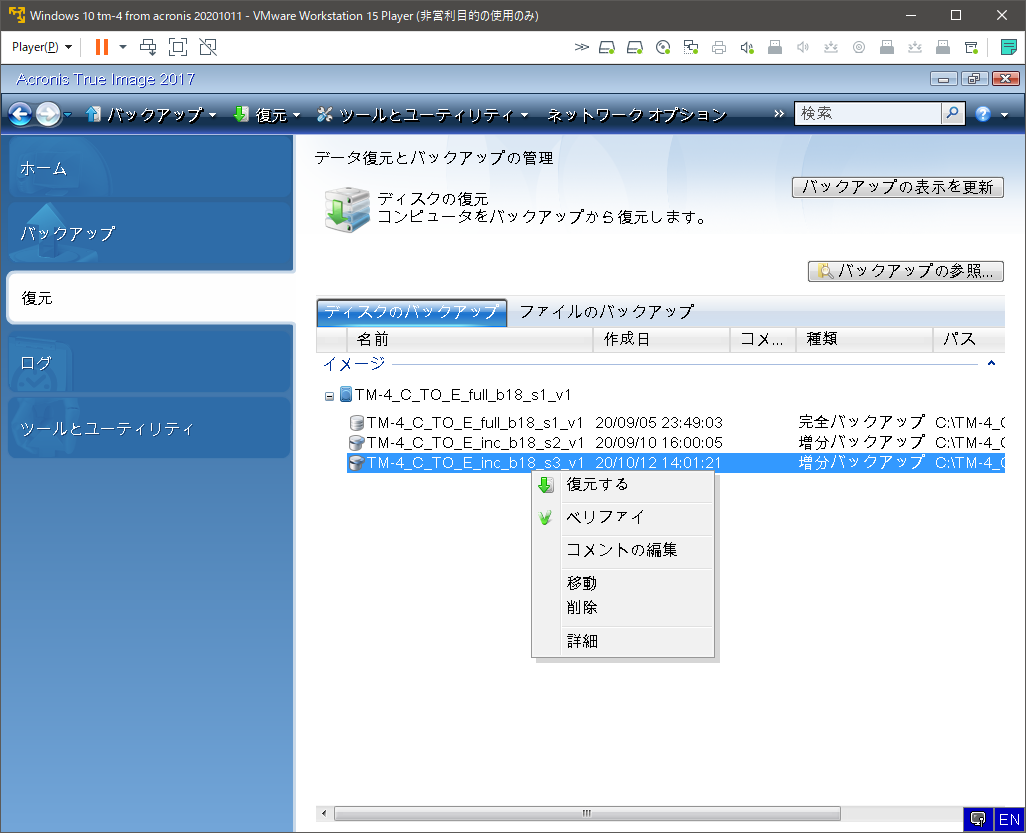Click 完全バックアップ type cell
The image size is (1026, 833).
point(862,423)
